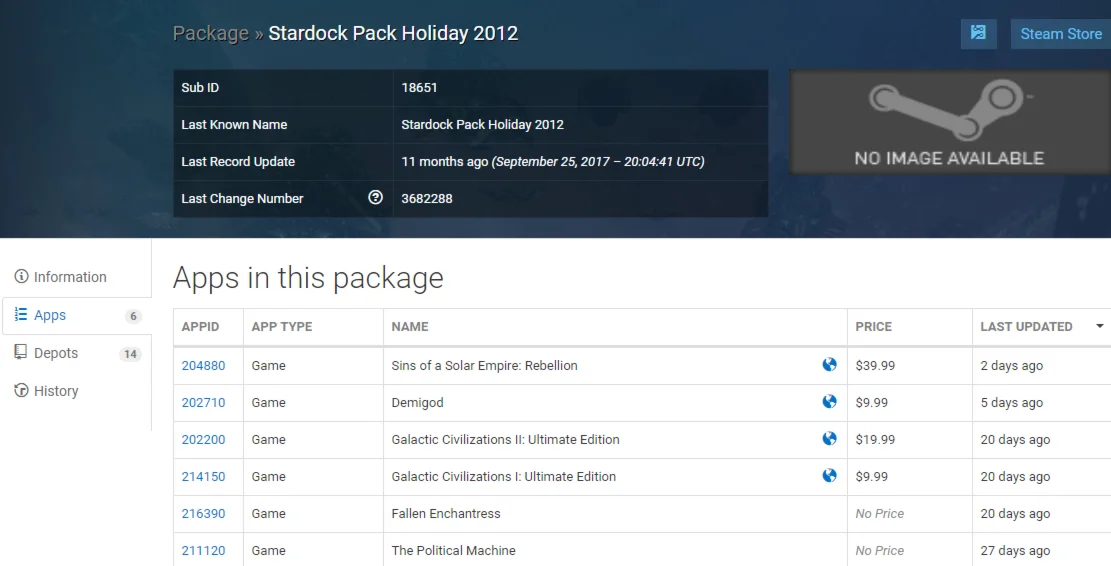Open the Information sidebar tab
The image size is (1111, 566).
click(x=69, y=277)
